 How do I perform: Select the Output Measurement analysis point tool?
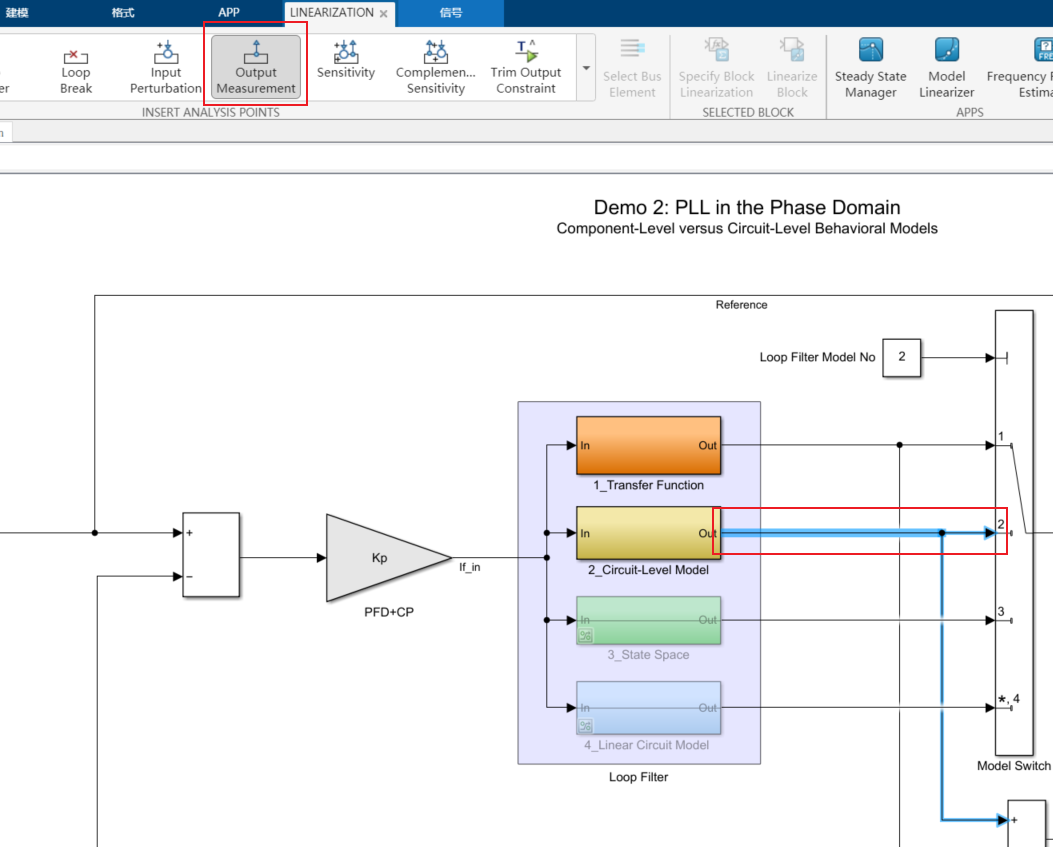pos(255,66)
